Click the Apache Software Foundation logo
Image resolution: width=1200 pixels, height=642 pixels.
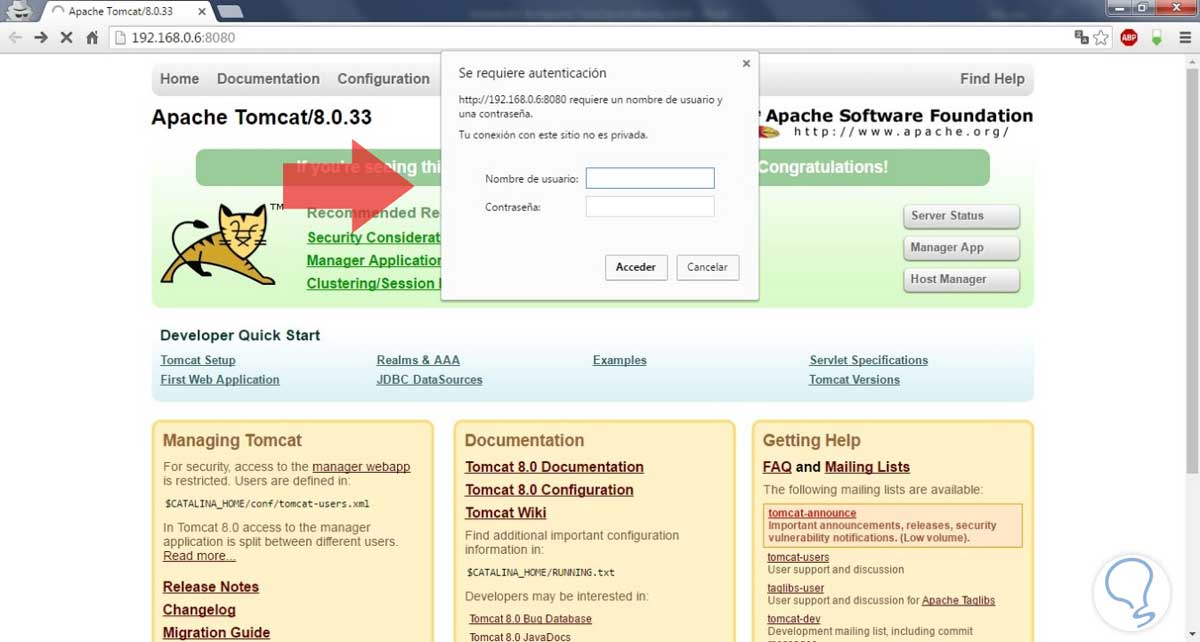895,123
